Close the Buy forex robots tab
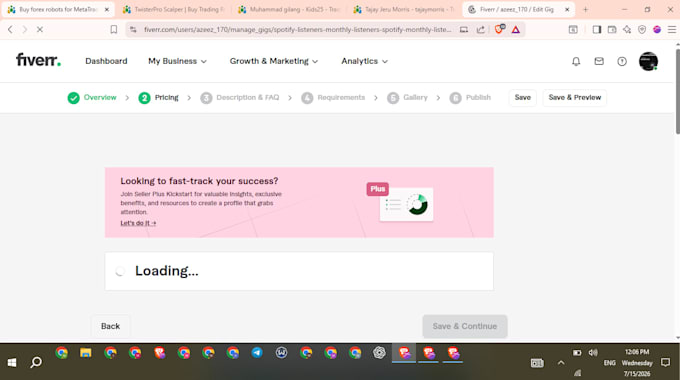The height and width of the screenshot is (380, 680). click(x=107, y=9)
